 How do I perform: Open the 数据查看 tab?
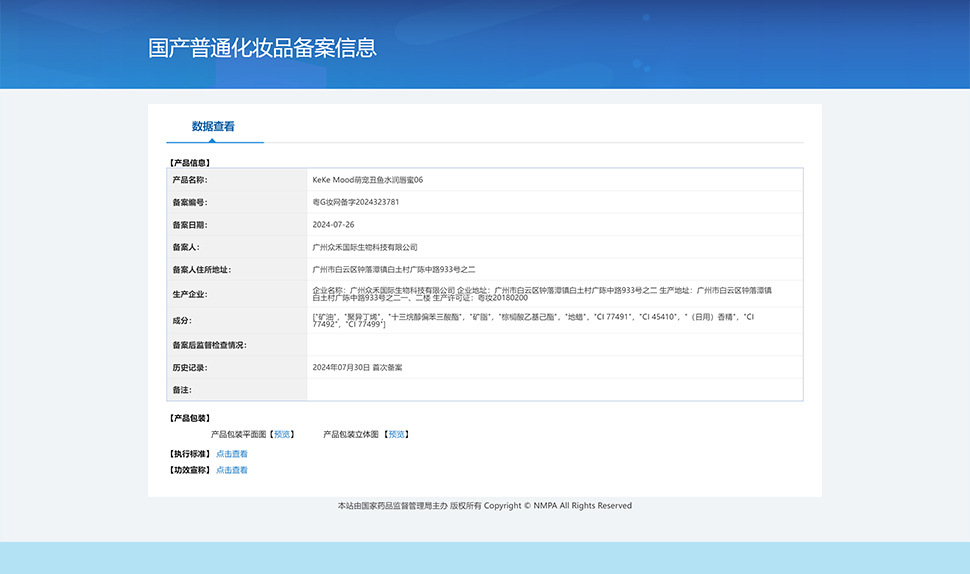point(213,126)
